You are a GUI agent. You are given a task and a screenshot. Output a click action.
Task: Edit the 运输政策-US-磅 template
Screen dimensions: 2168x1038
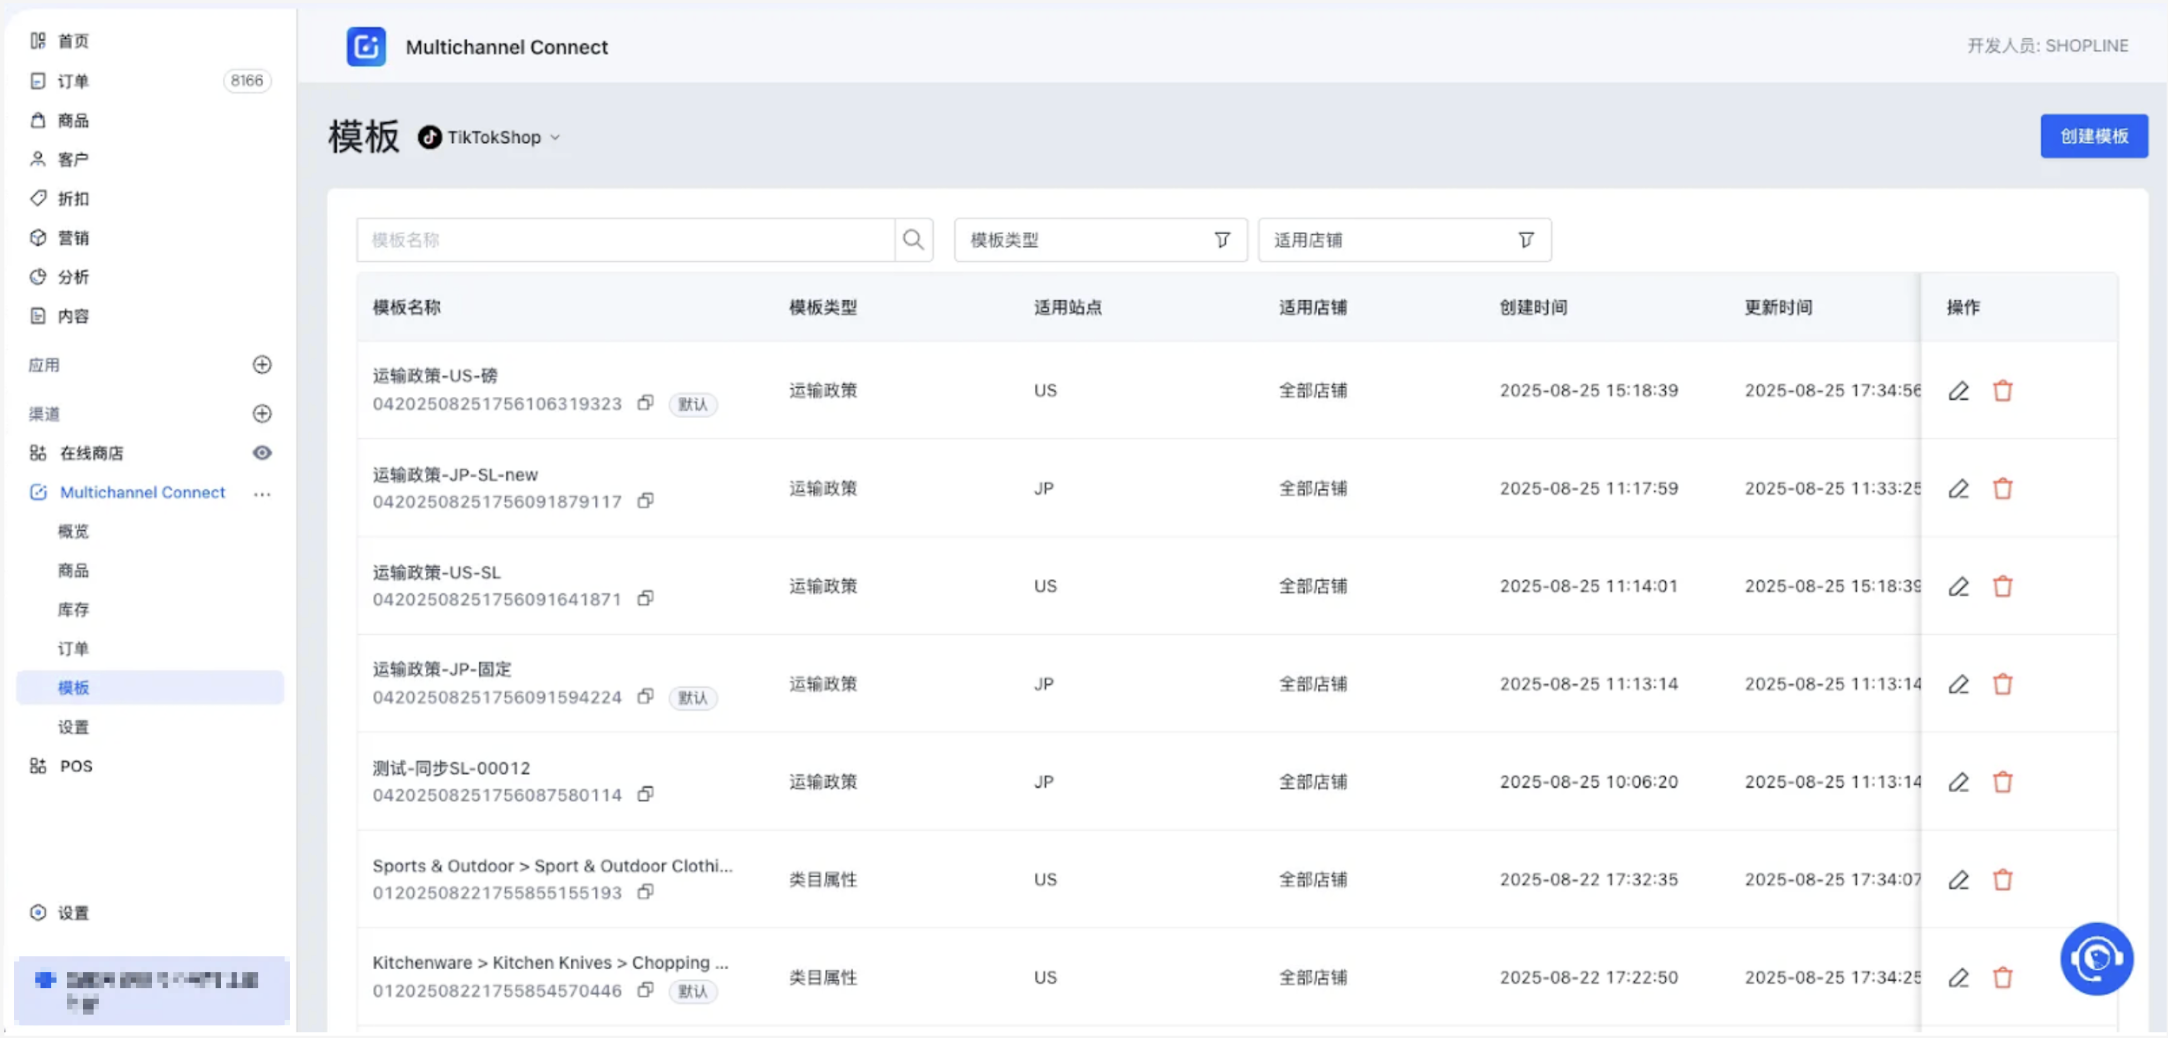click(1958, 391)
